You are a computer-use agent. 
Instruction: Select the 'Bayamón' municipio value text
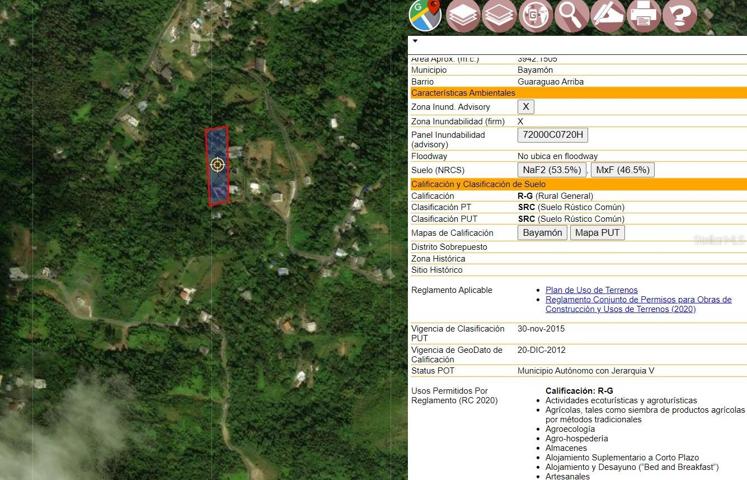pyautogui.click(x=535, y=70)
